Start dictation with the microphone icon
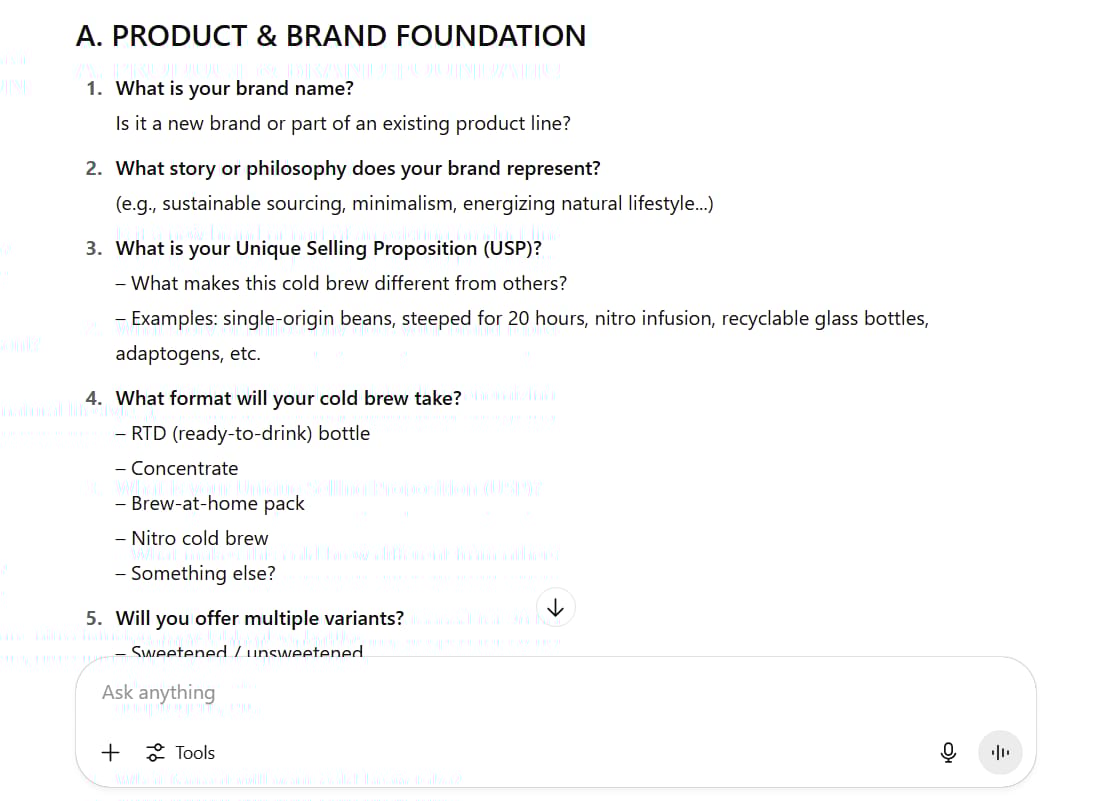 point(948,752)
